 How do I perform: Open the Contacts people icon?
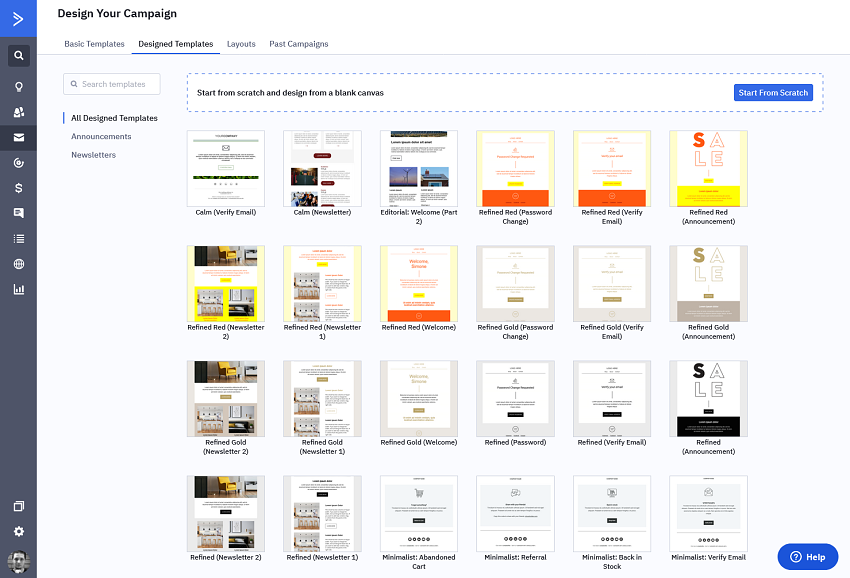[18, 112]
